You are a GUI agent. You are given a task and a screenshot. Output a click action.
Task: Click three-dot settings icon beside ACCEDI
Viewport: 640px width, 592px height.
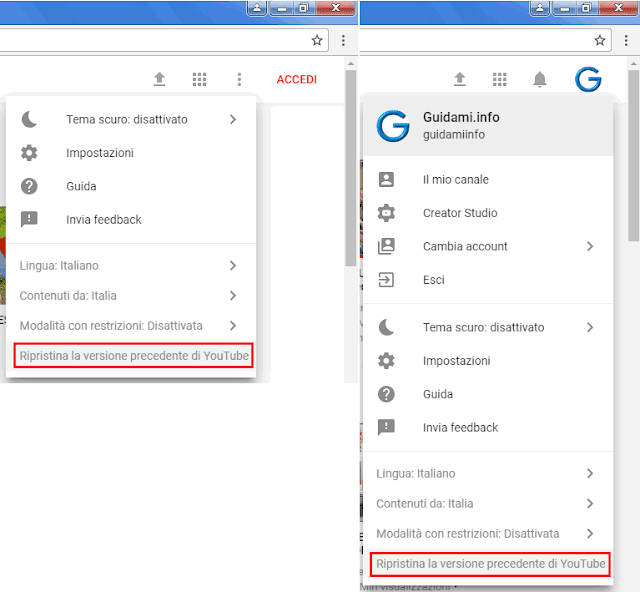(239, 79)
